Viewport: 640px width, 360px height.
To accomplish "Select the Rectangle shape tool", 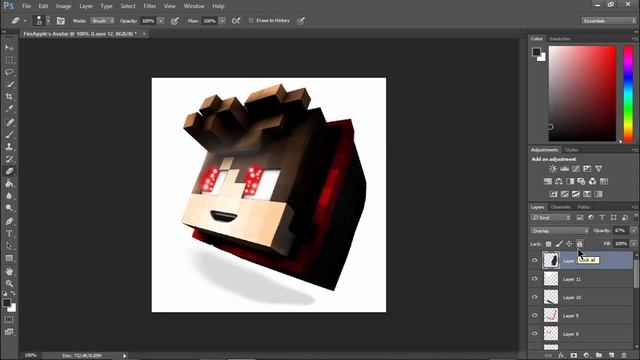I will coord(9,258).
